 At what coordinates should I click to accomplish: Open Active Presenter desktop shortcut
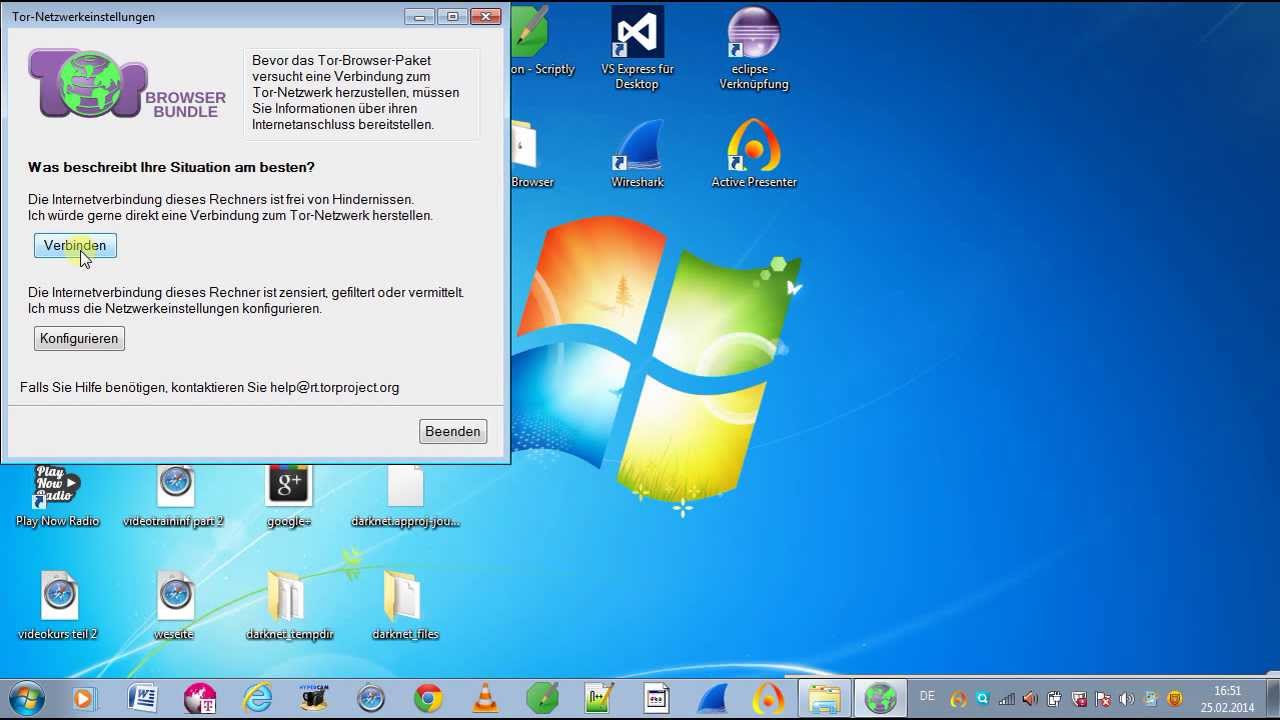(754, 154)
